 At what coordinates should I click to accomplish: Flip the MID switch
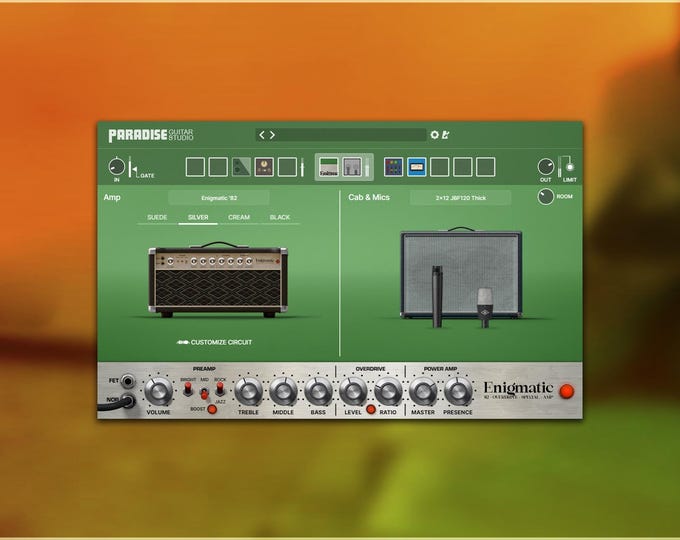pos(204,394)
